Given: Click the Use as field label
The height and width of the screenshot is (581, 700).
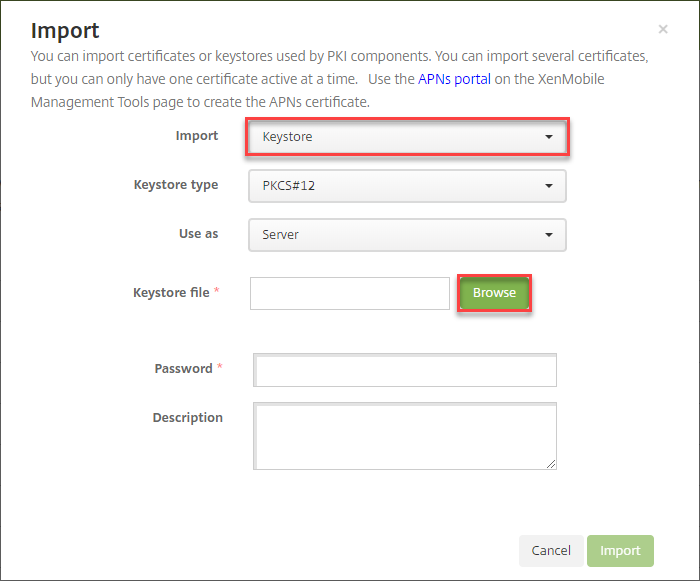Looking at the screenshot, I should tap(198, 234).
